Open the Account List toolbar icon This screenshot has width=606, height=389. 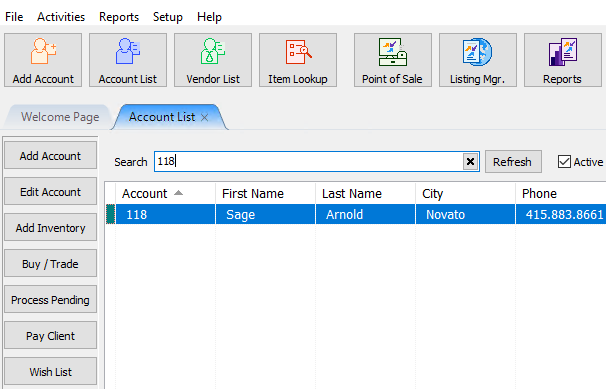pos(128,60)
